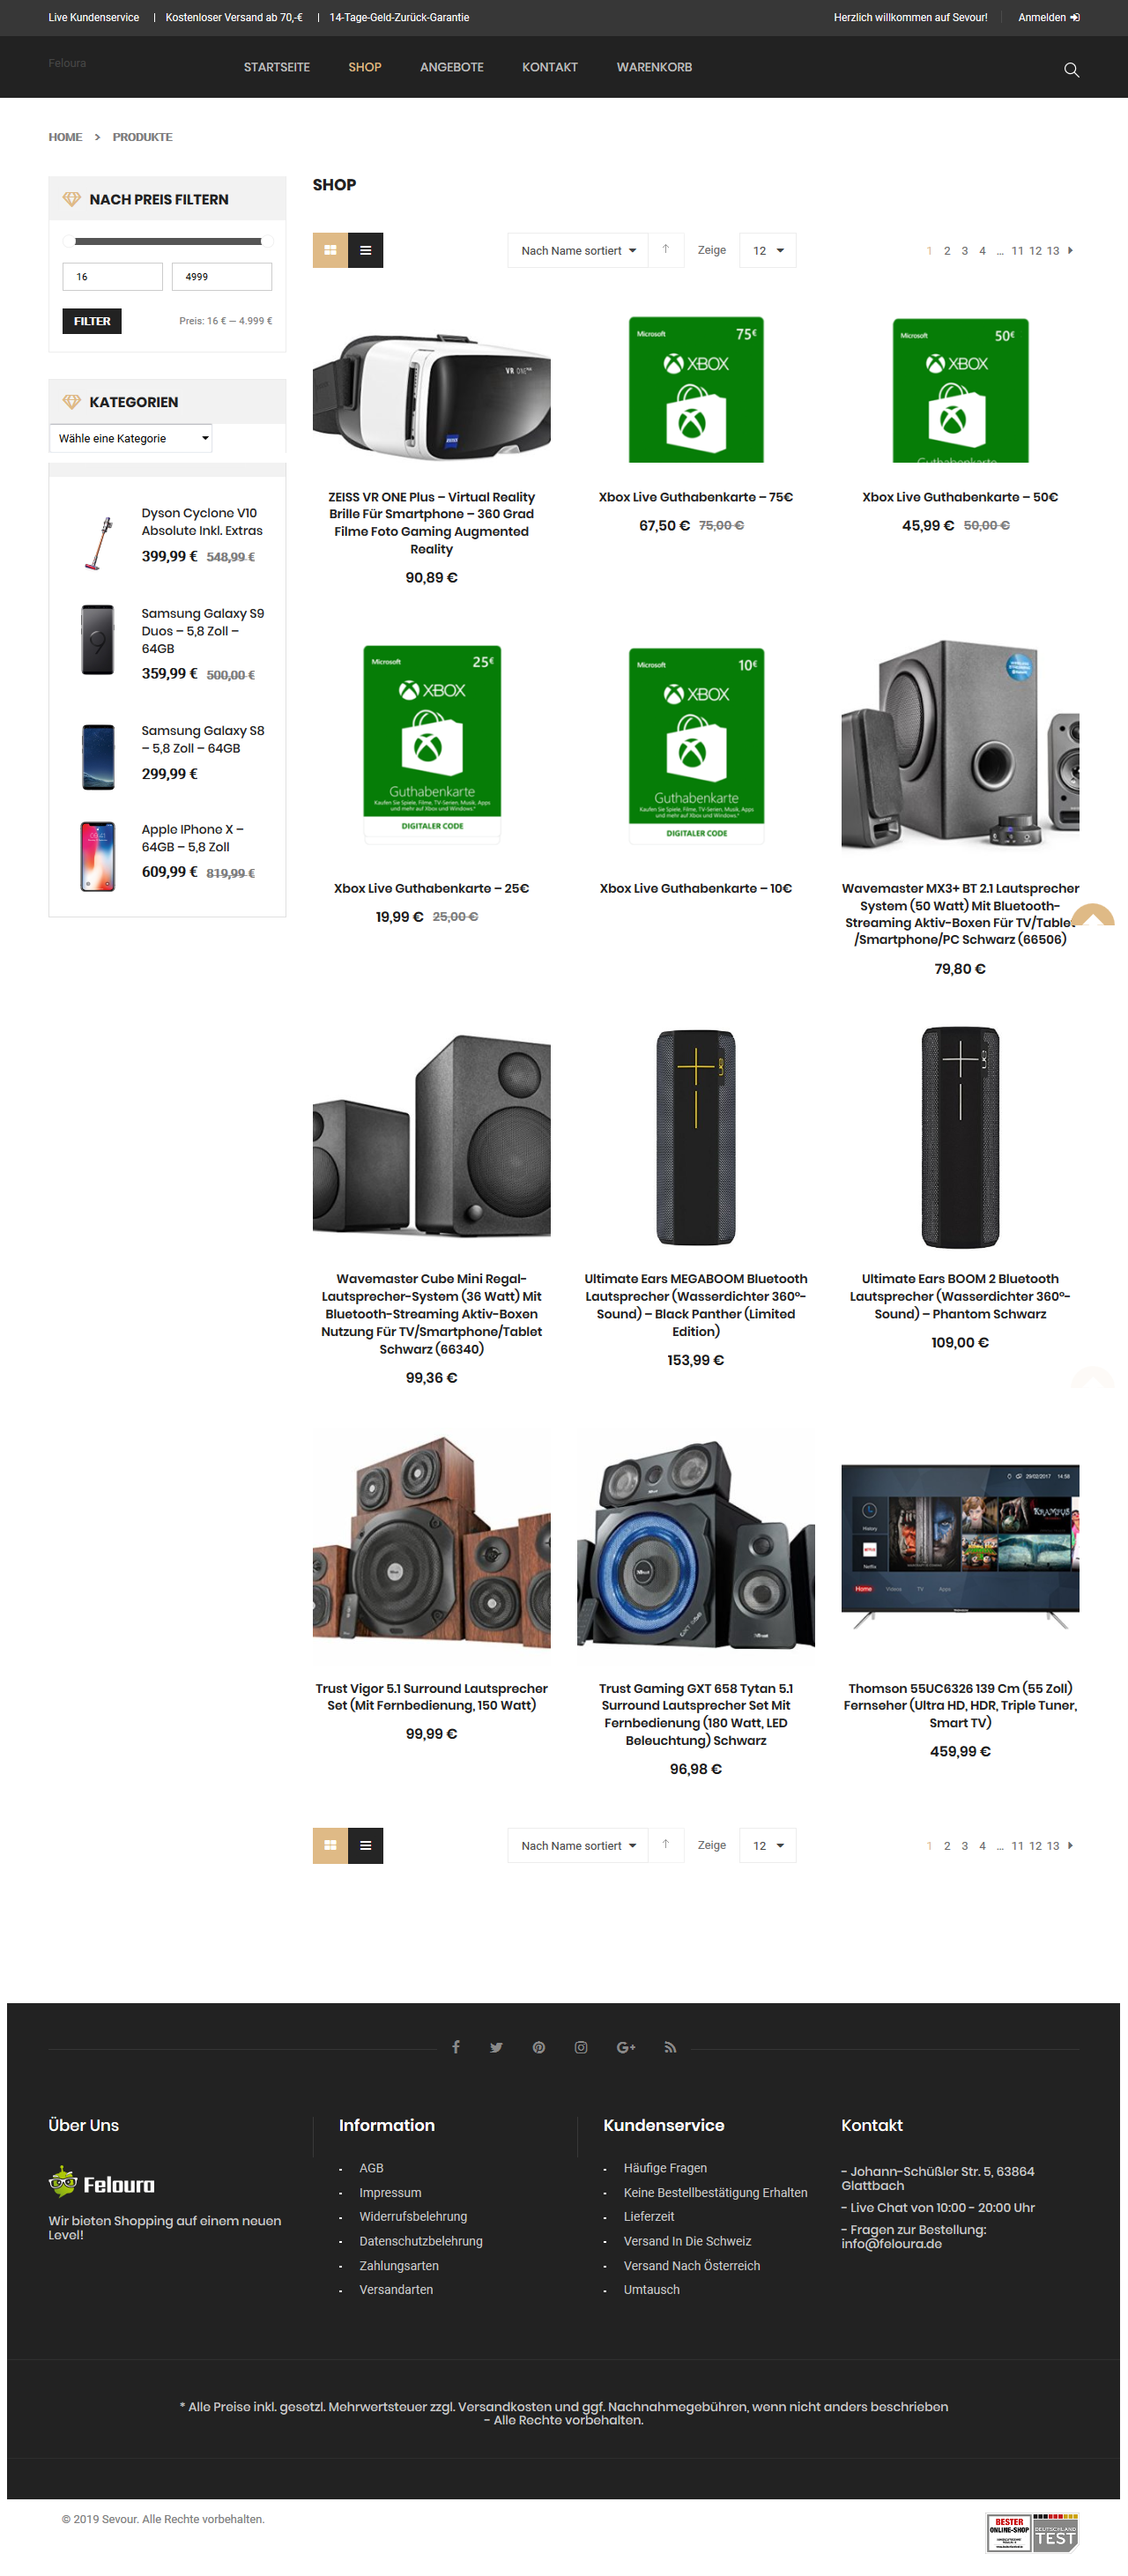Switch to list view at top toolbar
Image resolution: width=1128 pixels, height=2576 pixels.
coord(366,250)
